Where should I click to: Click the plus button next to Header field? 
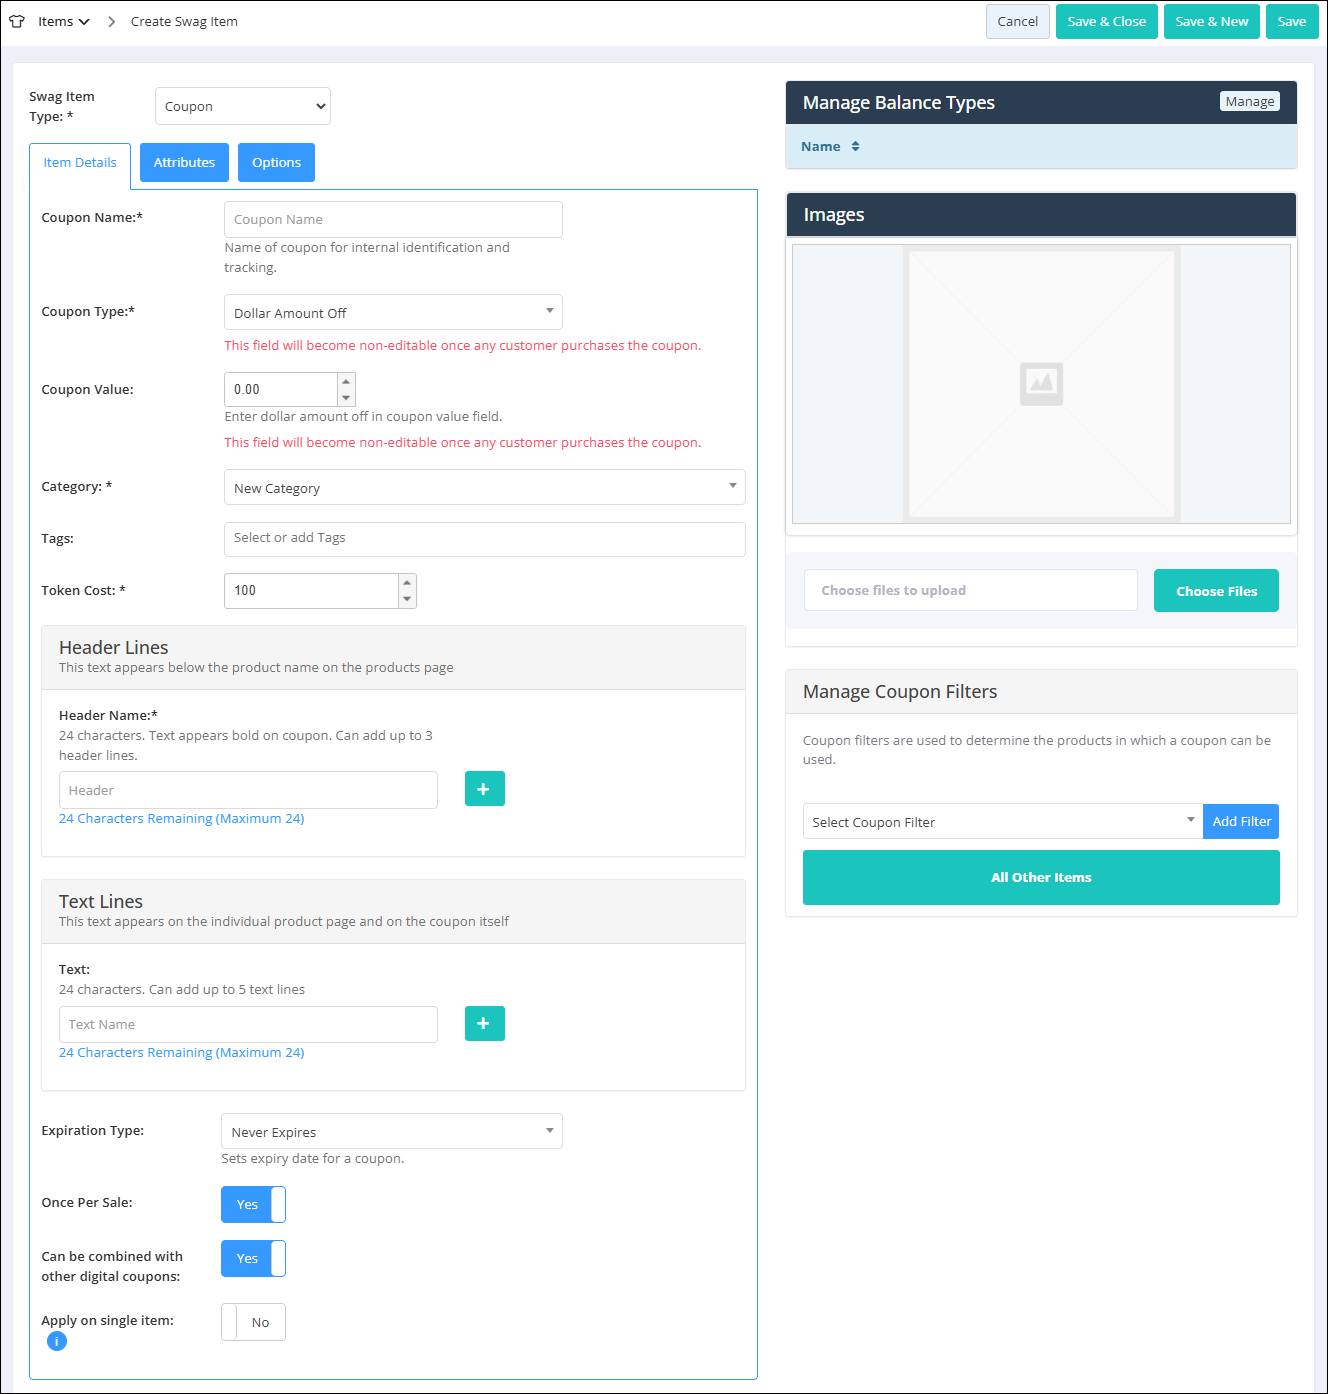[484, 789]
